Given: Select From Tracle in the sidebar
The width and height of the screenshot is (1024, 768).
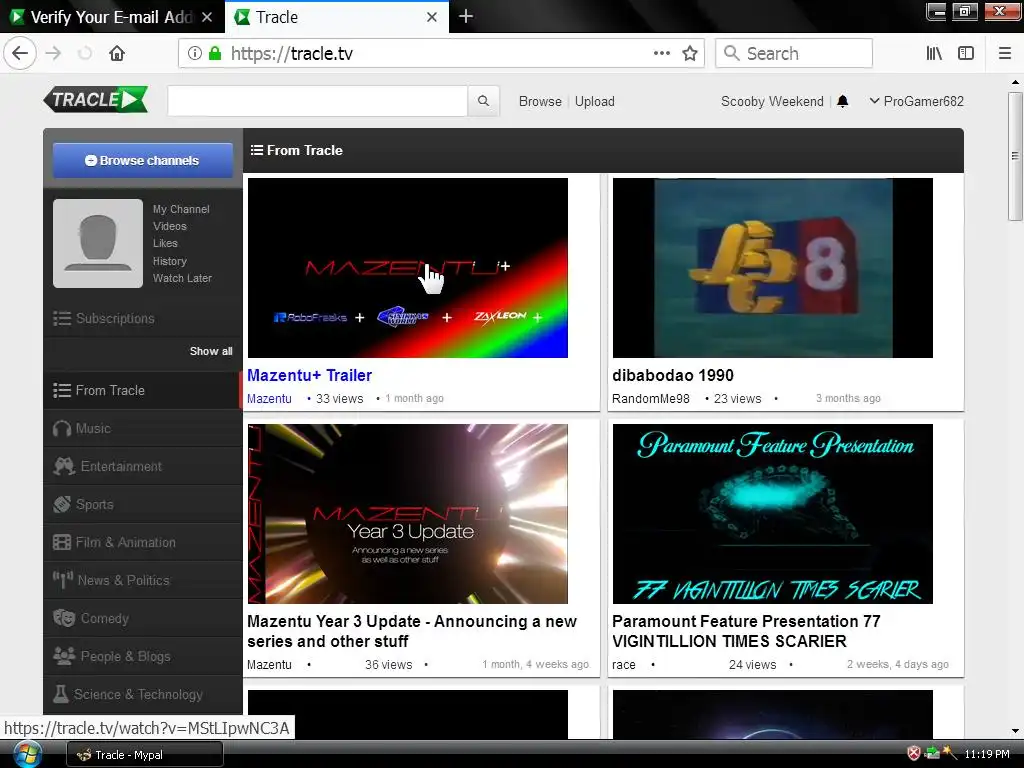Looking at the screenshot, I should coord(143,391).
